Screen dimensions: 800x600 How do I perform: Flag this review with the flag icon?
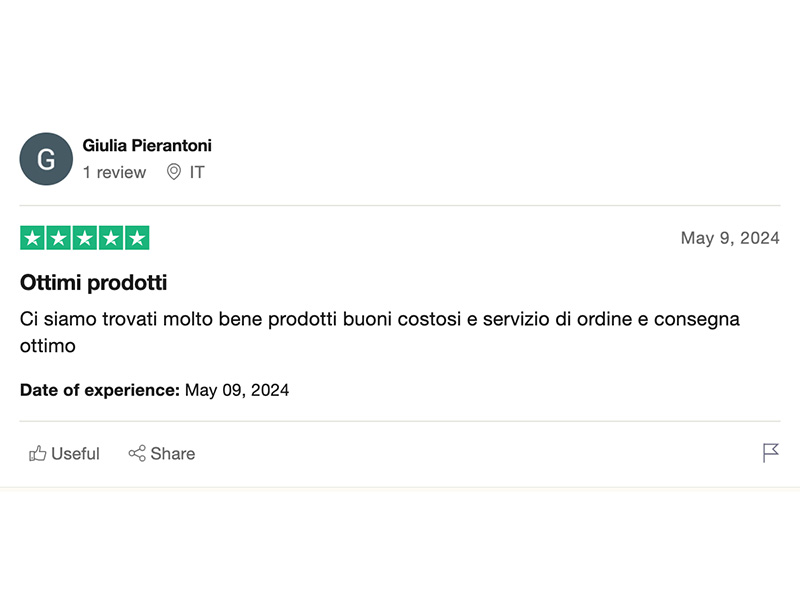770,453
